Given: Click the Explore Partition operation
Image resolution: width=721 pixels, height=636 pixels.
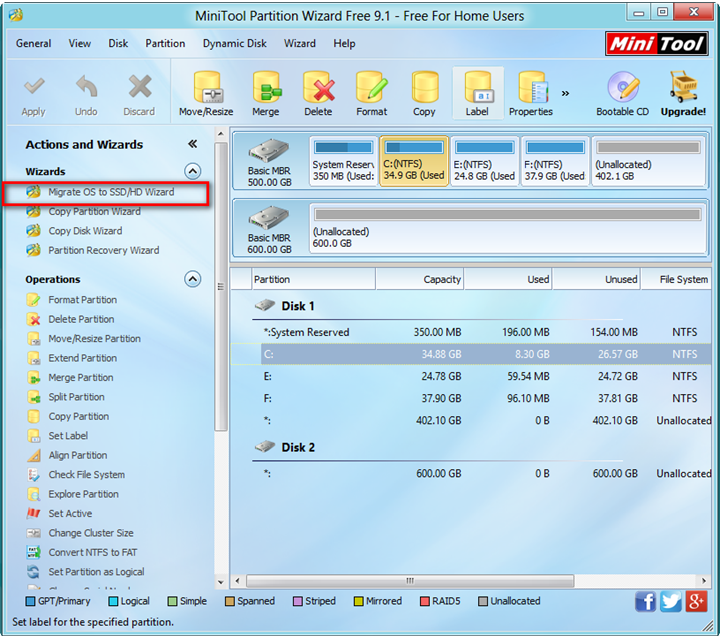Looking at the screenshot, I should [73, 494].
